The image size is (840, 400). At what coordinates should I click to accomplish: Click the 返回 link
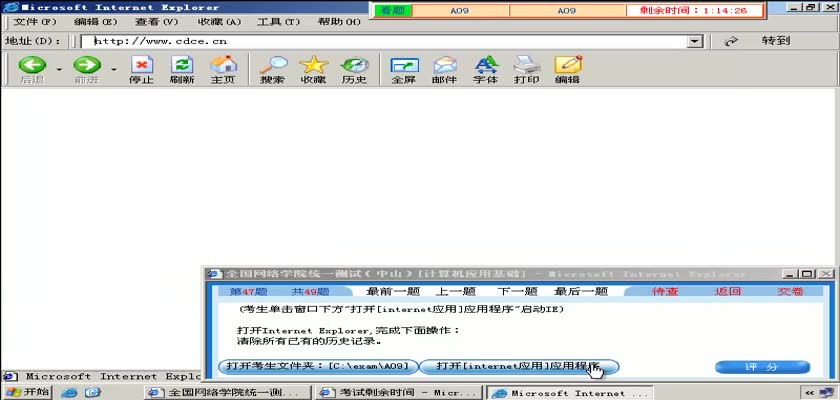click(728, 291)
